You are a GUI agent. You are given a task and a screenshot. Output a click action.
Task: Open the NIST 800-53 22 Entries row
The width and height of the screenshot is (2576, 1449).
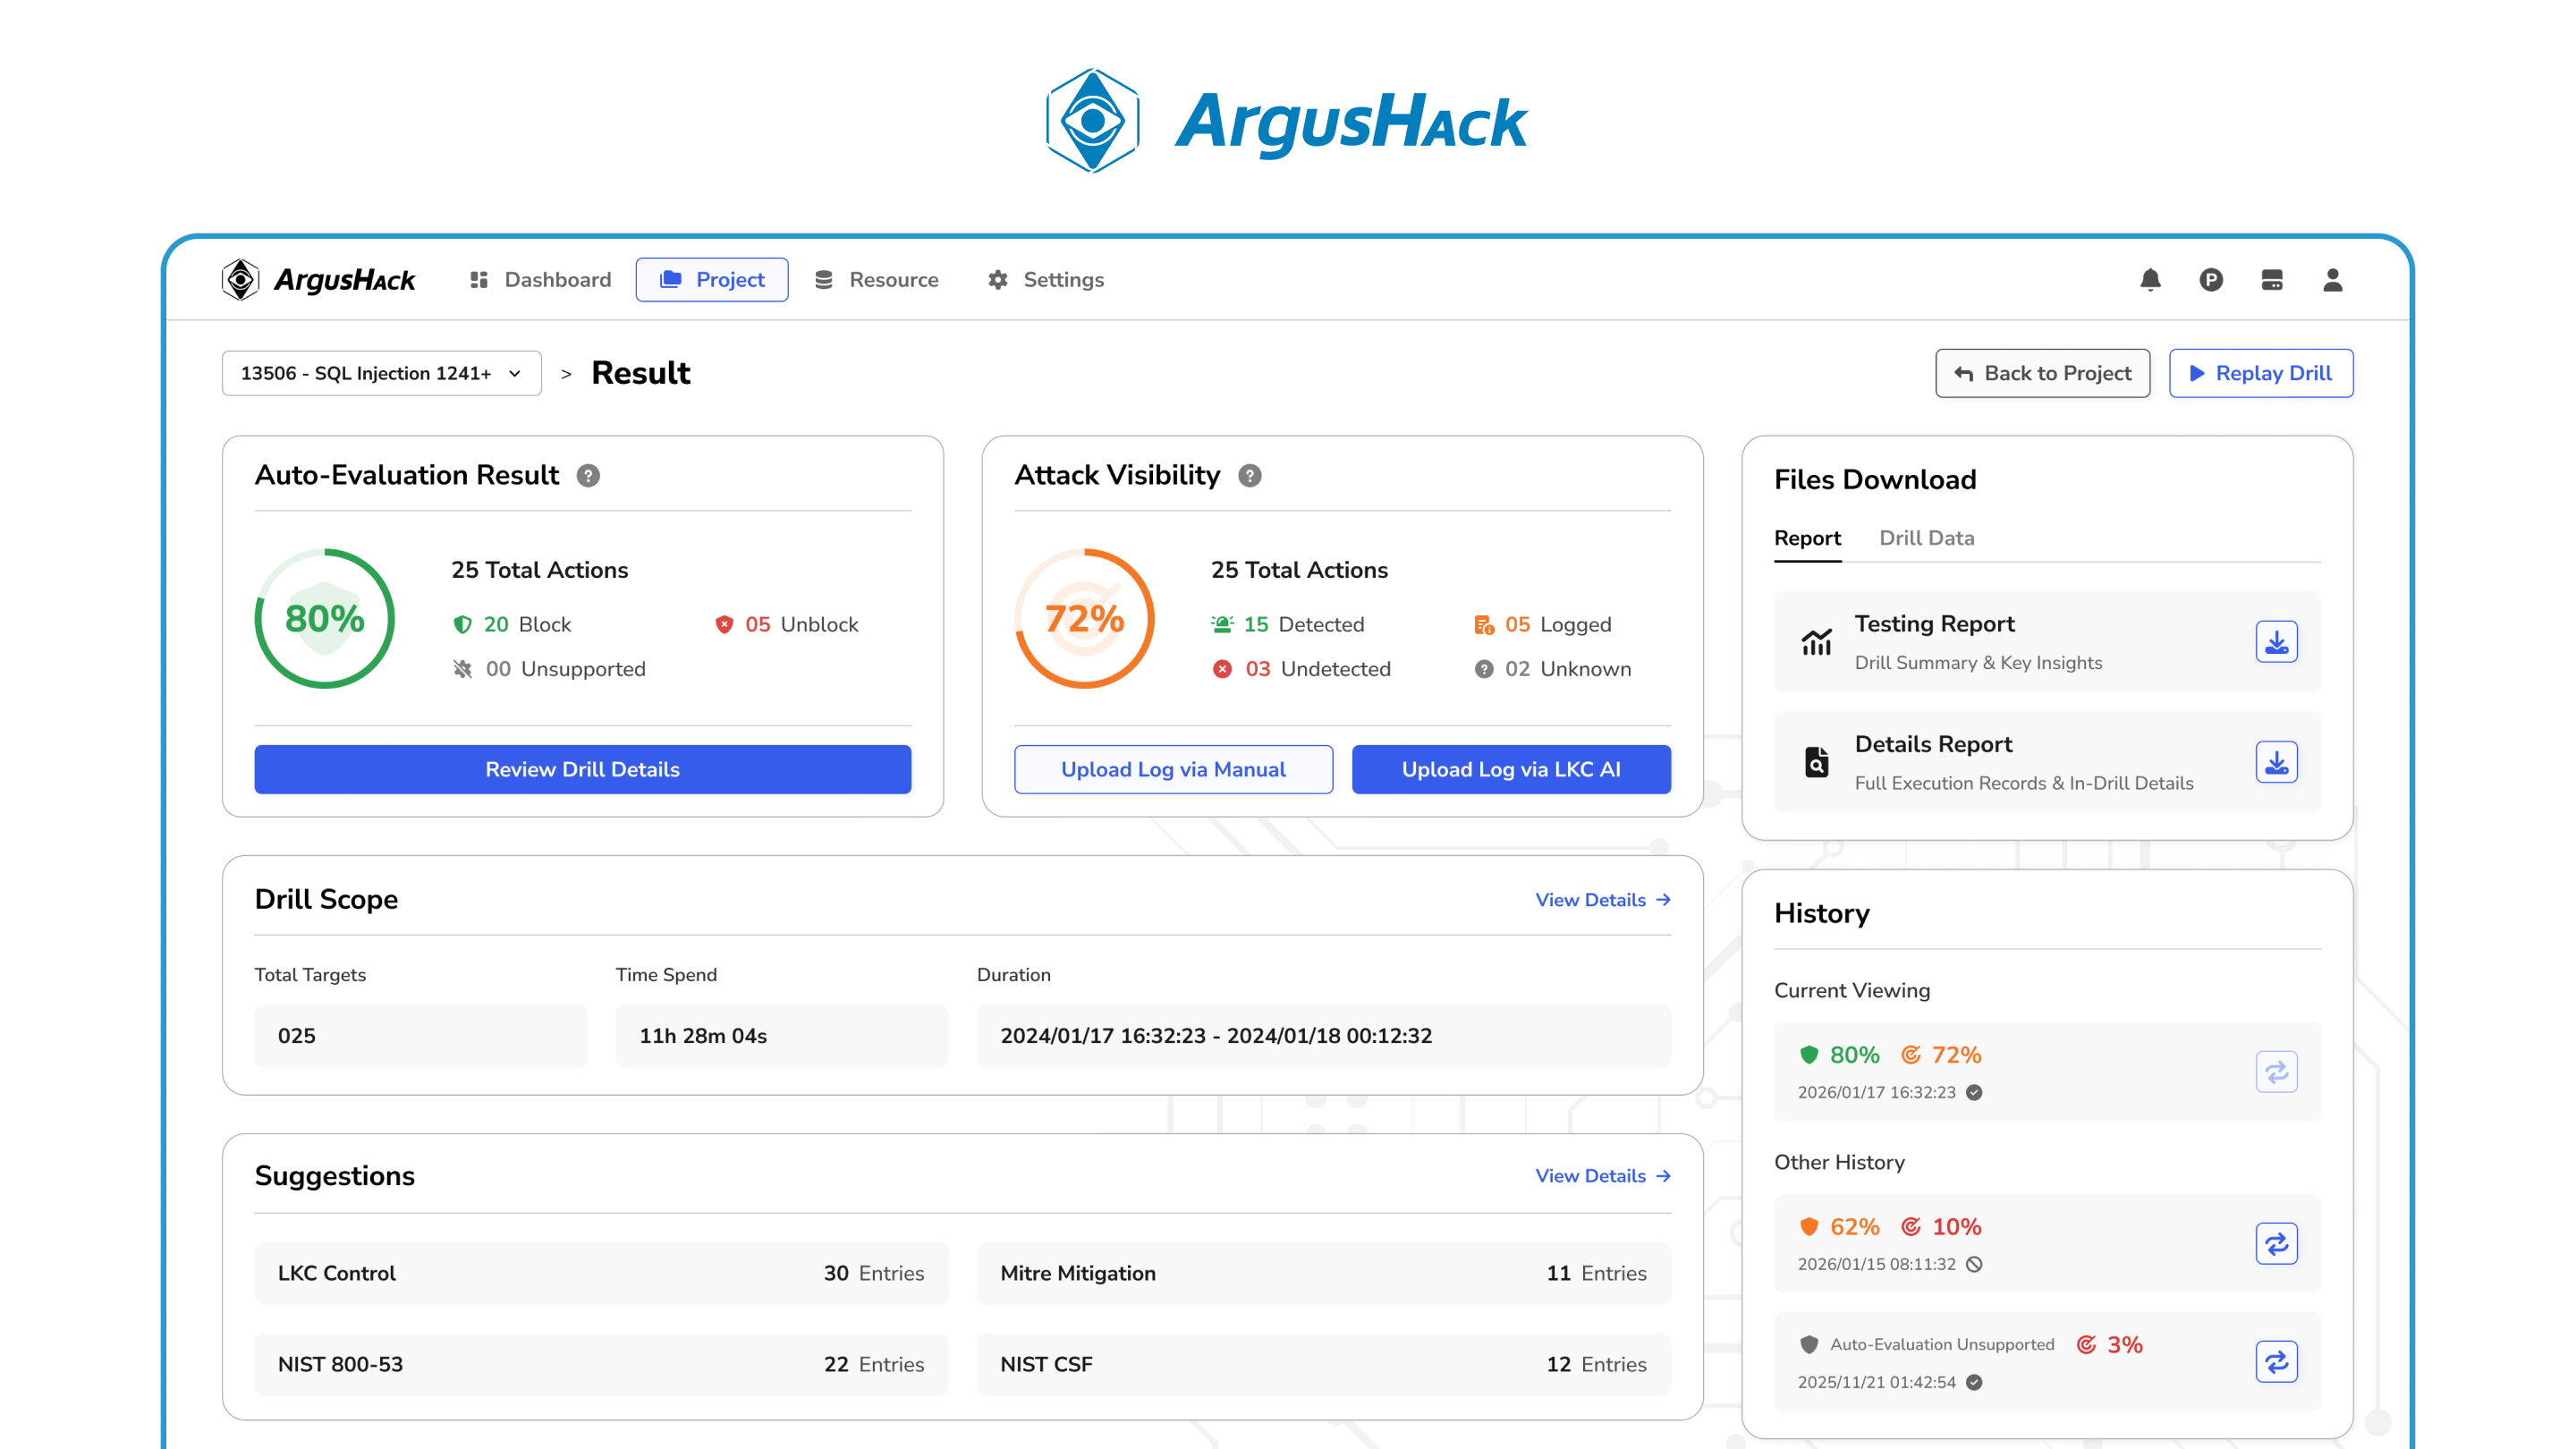[601, 1364]
